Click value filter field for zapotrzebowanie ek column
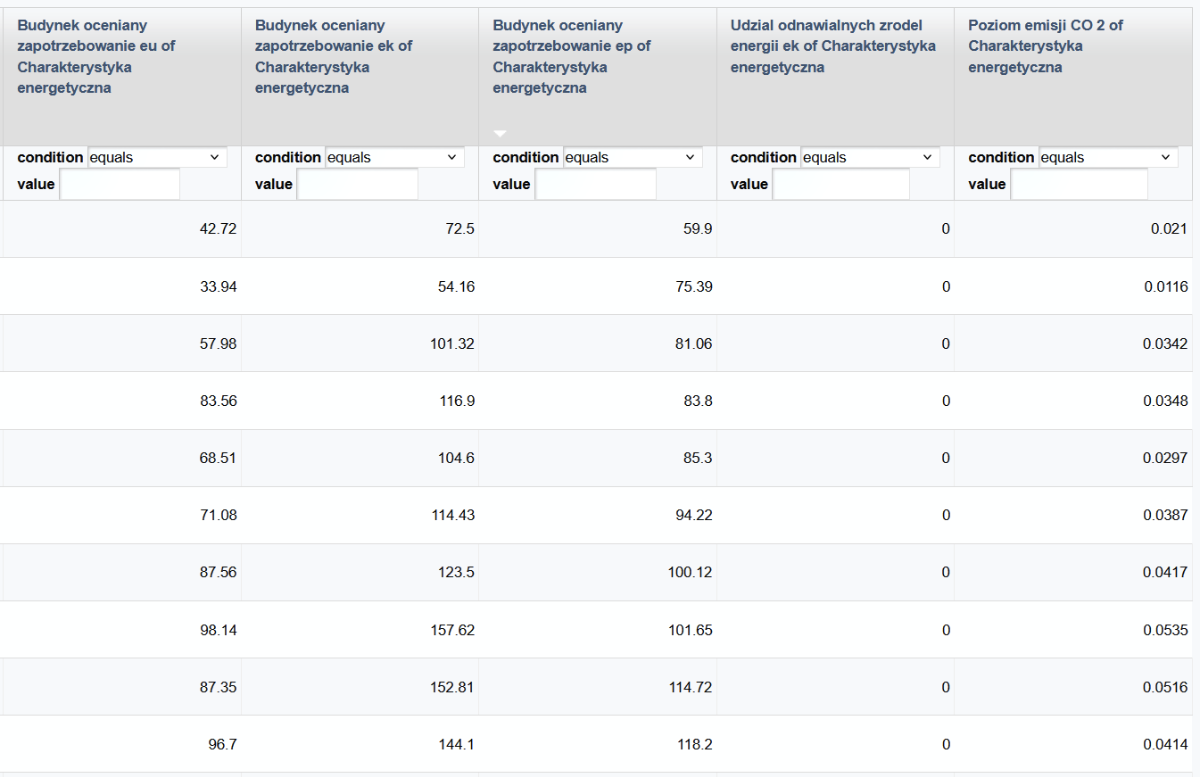The width and height of the screenshot is (1200, 777). (x=358, y=184)
